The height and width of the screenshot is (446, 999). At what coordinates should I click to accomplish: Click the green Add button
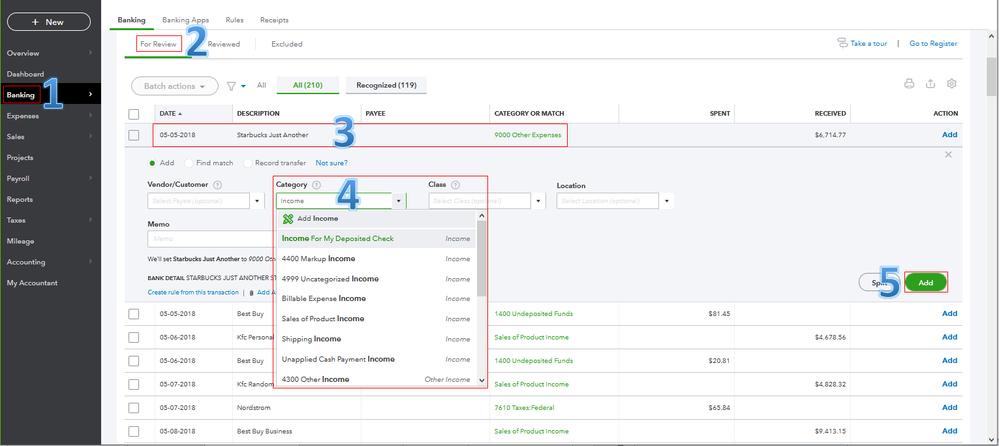pyautogui.click(x=926, y=283)
